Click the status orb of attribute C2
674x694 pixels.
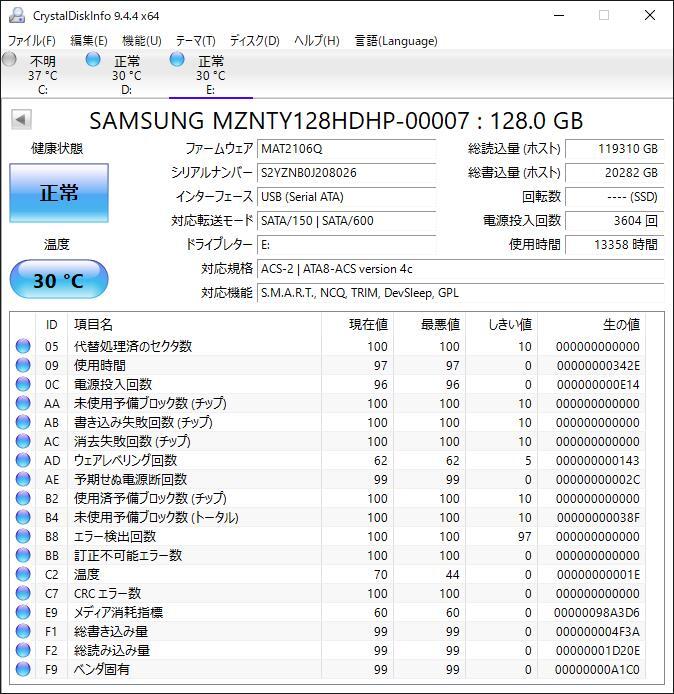point(23,574)
